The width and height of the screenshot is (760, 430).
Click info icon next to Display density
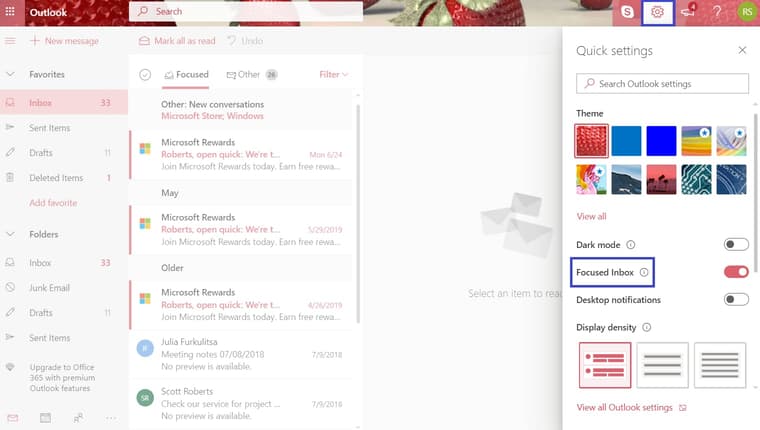pos(647,327)
